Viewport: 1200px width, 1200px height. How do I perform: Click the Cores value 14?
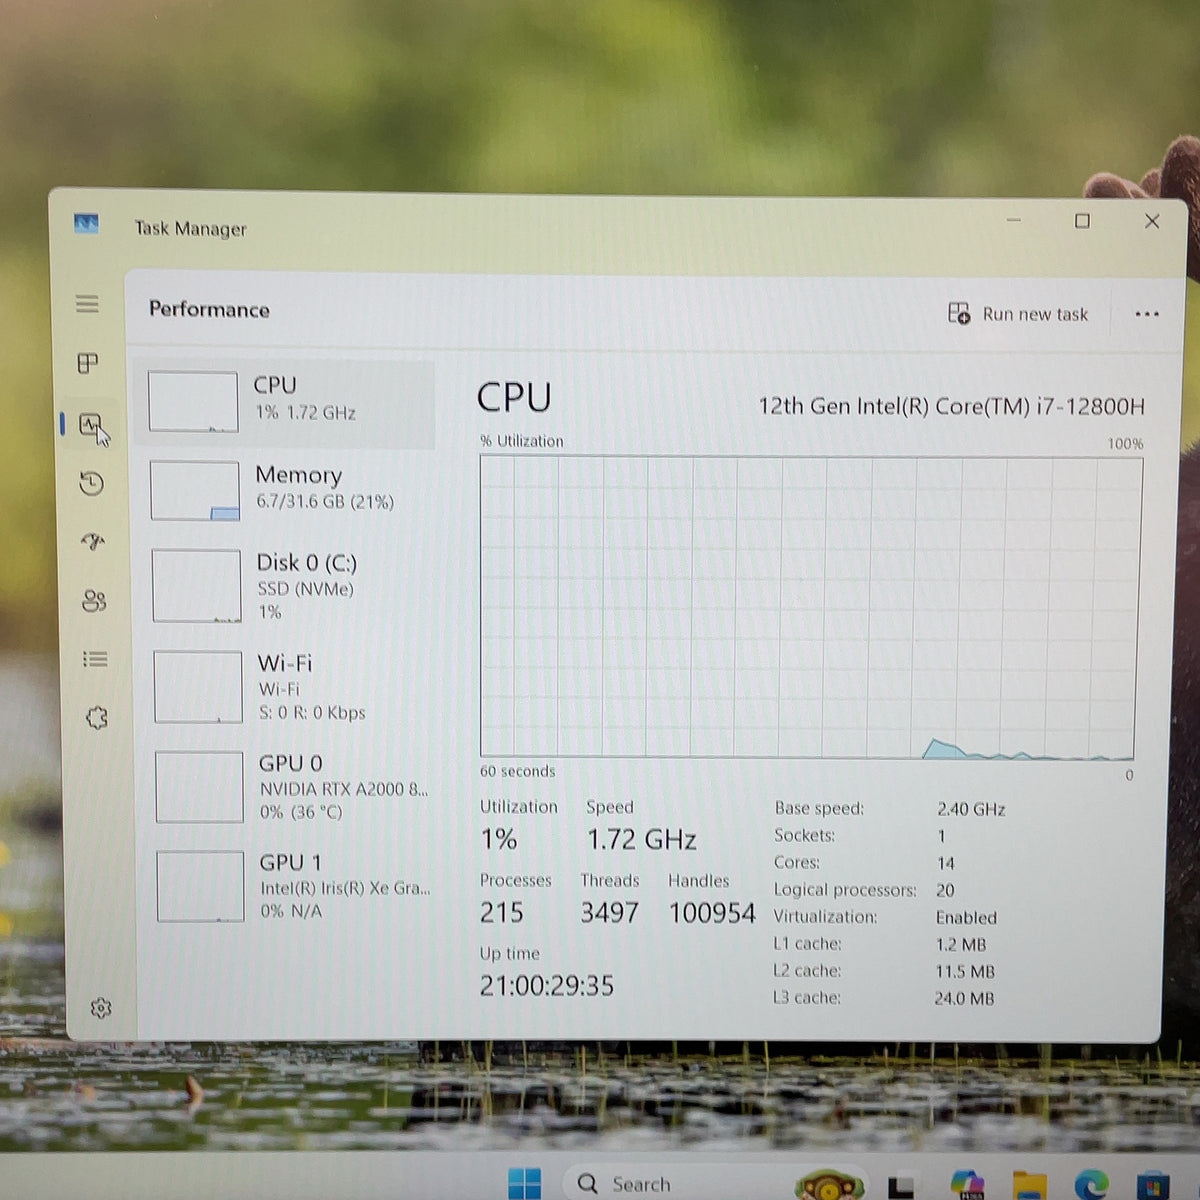[946, 863]
